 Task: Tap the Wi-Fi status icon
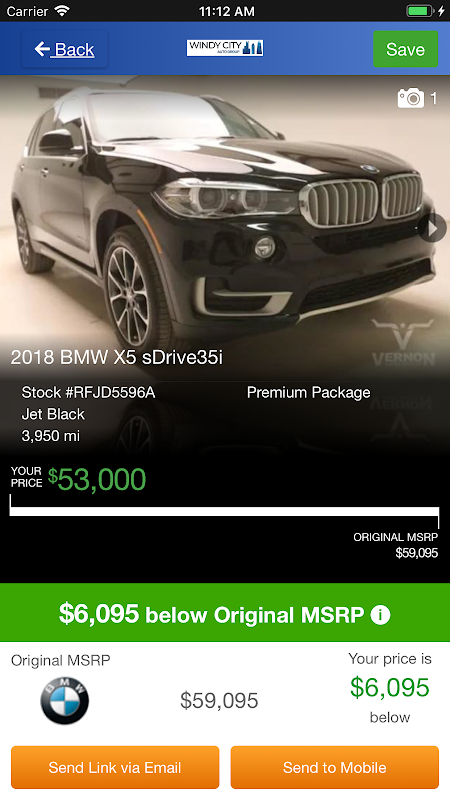click(x=62, y=11)
